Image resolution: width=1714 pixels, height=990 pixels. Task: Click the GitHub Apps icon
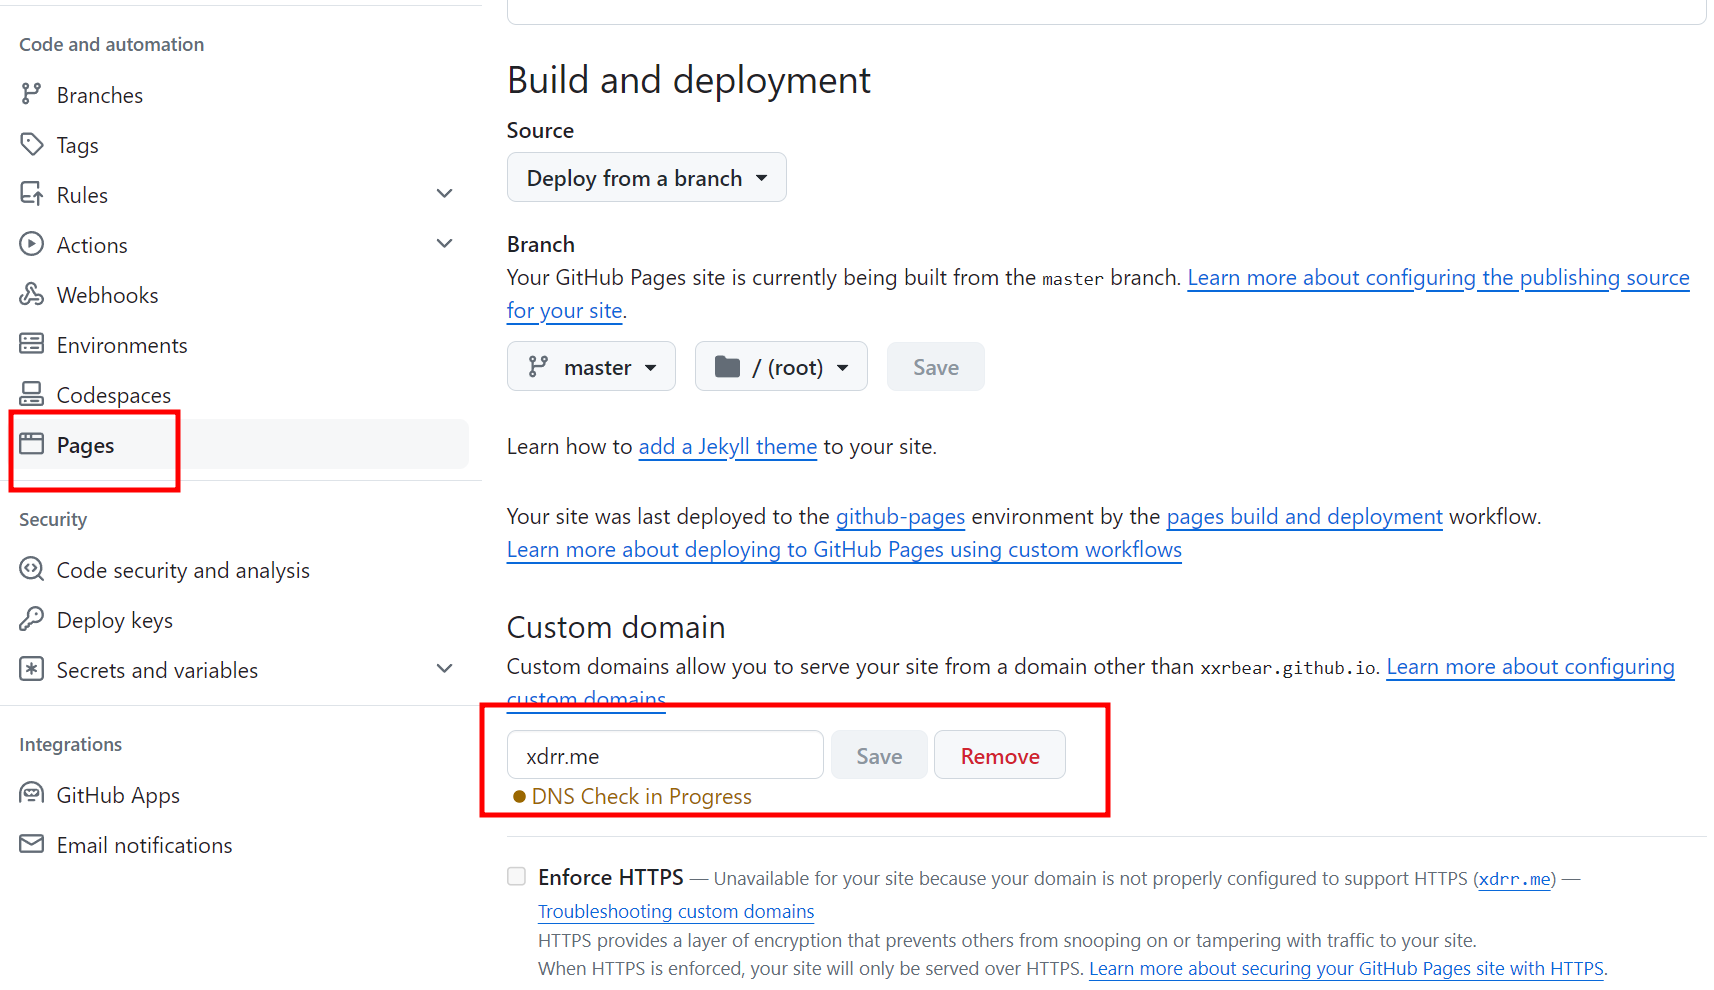pyautogui.click(x=31, y=794)
